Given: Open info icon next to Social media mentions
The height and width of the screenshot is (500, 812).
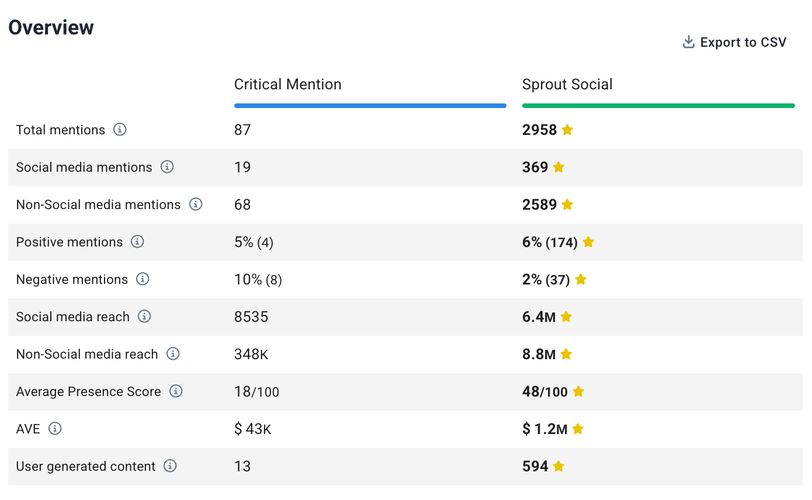Looking at the screenshot, I should point(167,167).
